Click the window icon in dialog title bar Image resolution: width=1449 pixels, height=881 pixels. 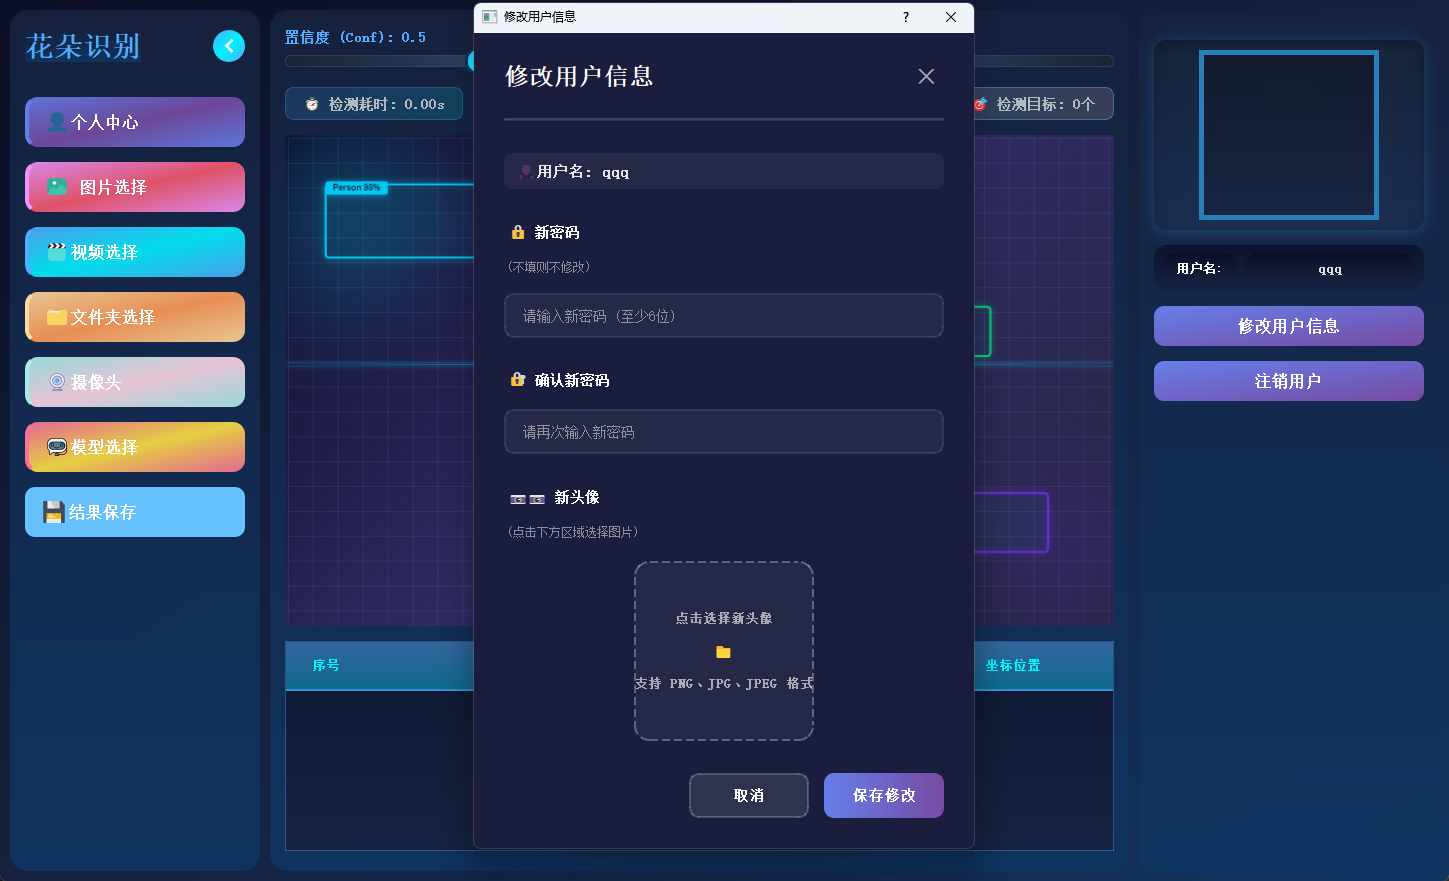click(x=489, y=17)
